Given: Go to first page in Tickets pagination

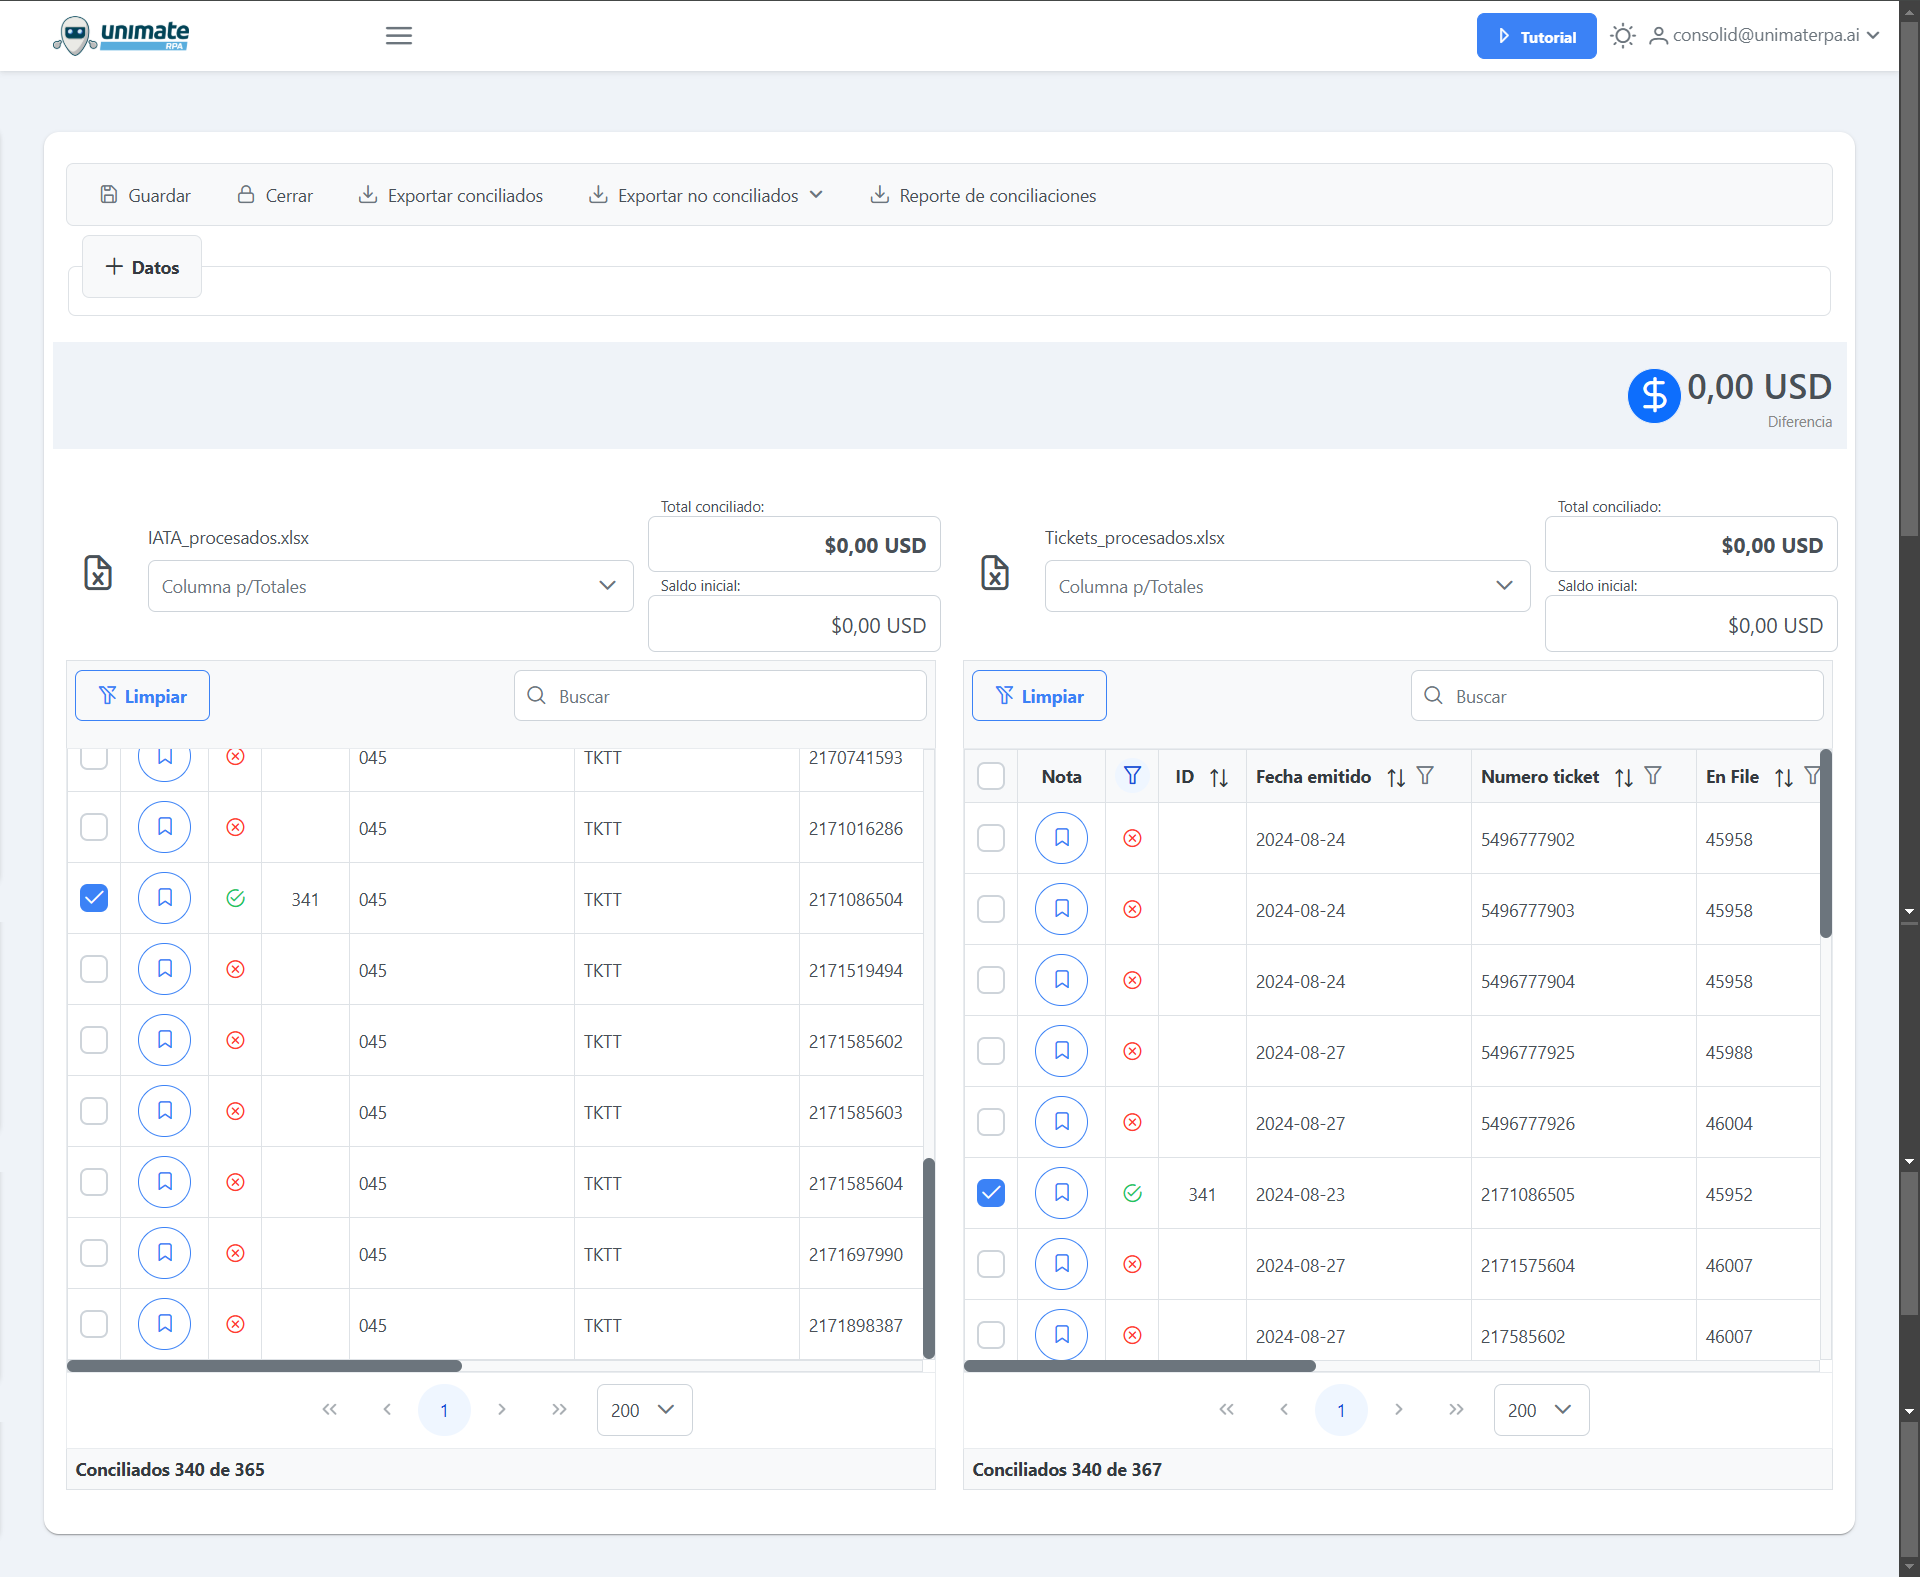Looking at the screenshot, I should [x=1226, y=1410].
